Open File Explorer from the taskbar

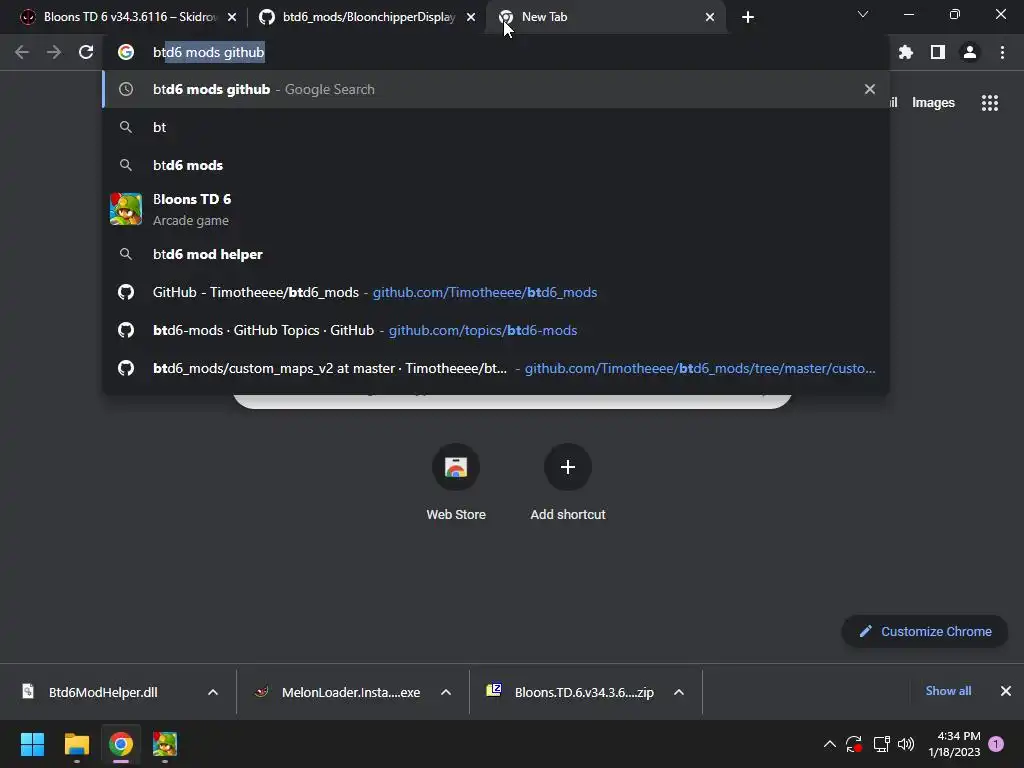pyautogui.click(x=76, y=744)
